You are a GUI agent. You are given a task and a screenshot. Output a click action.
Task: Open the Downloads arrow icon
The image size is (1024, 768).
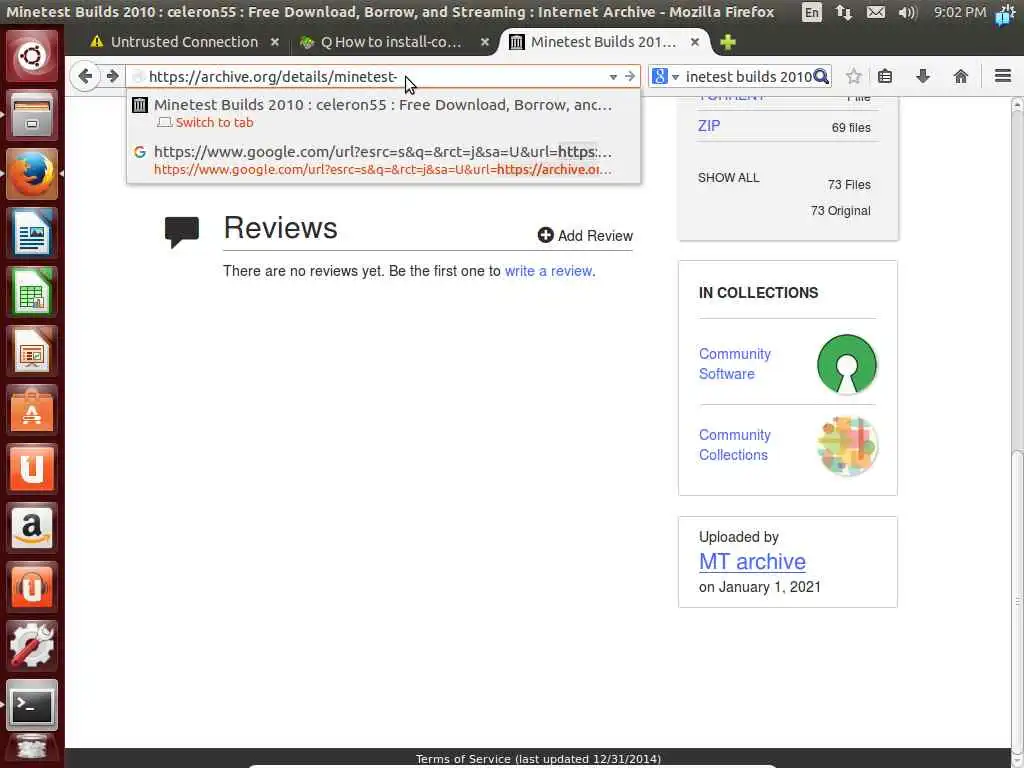pos(923,76)
